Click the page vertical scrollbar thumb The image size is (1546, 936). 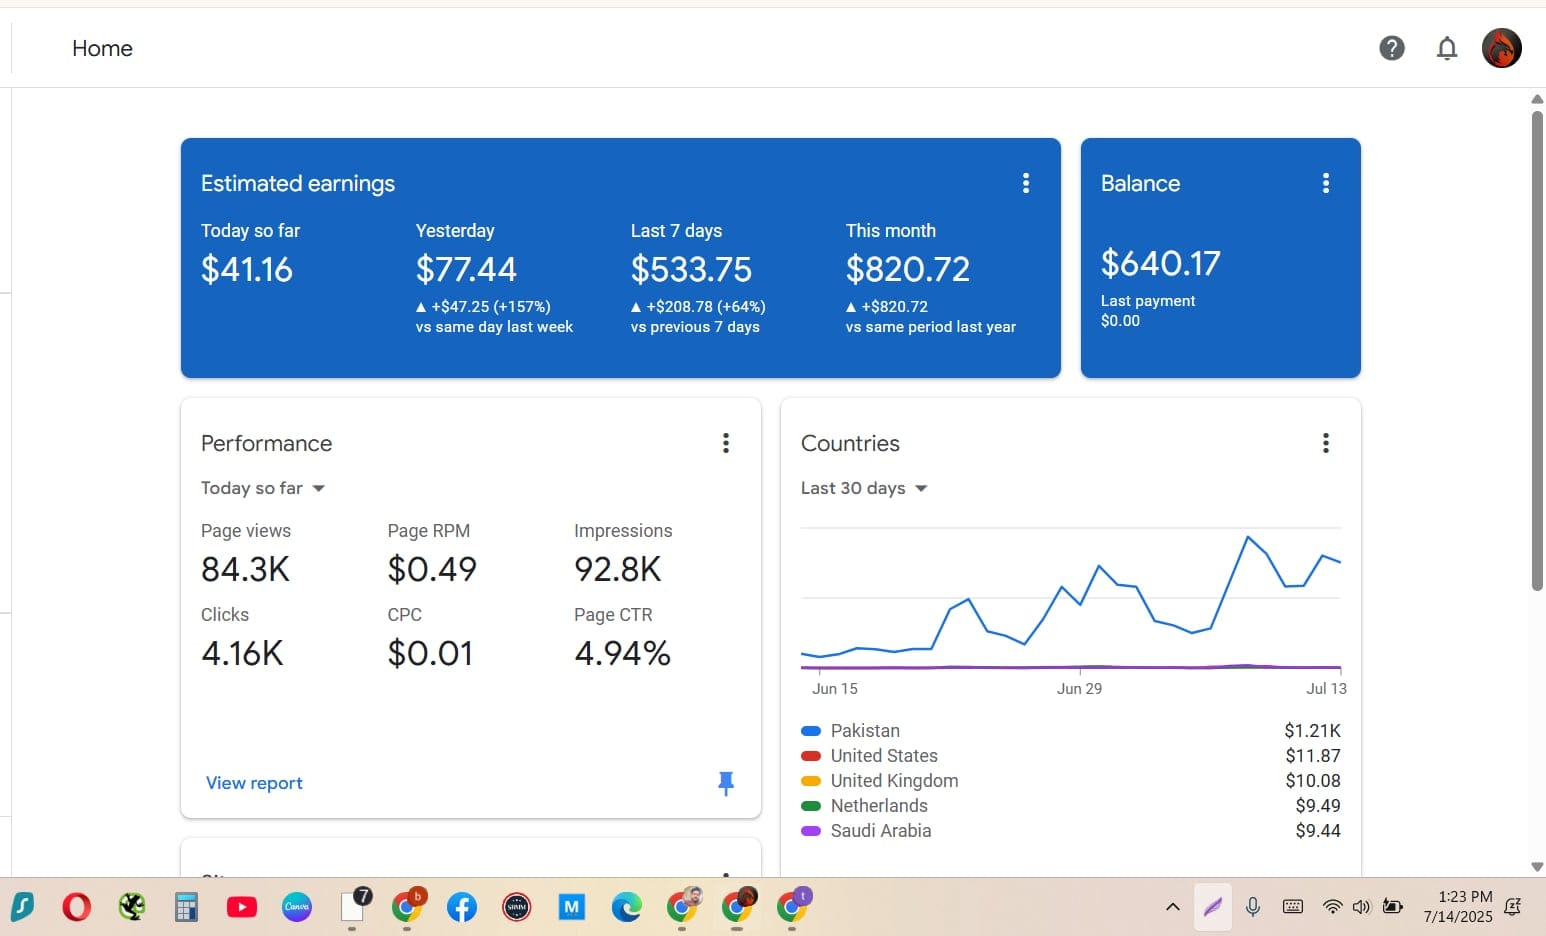(1537, 350)
